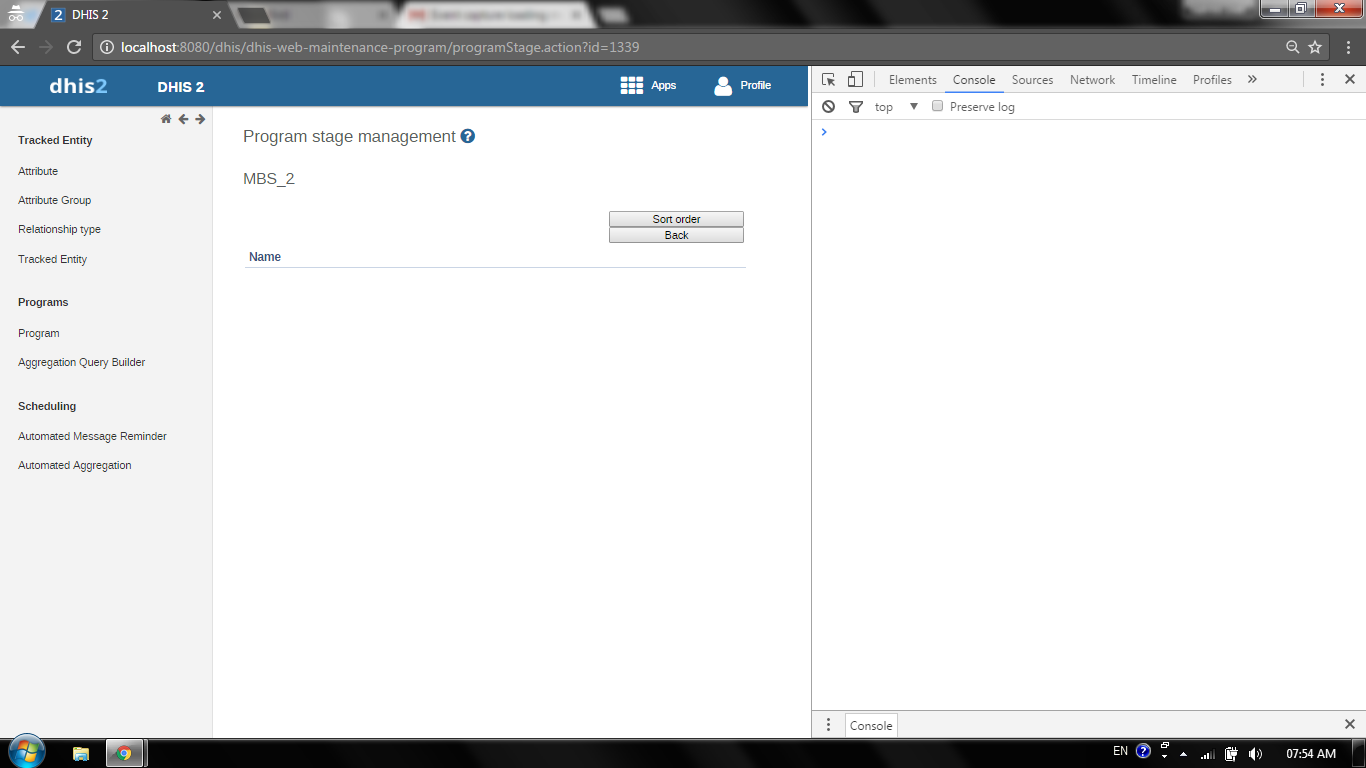
Task: Go back using the browser back arrow
Action: point(18,47)
